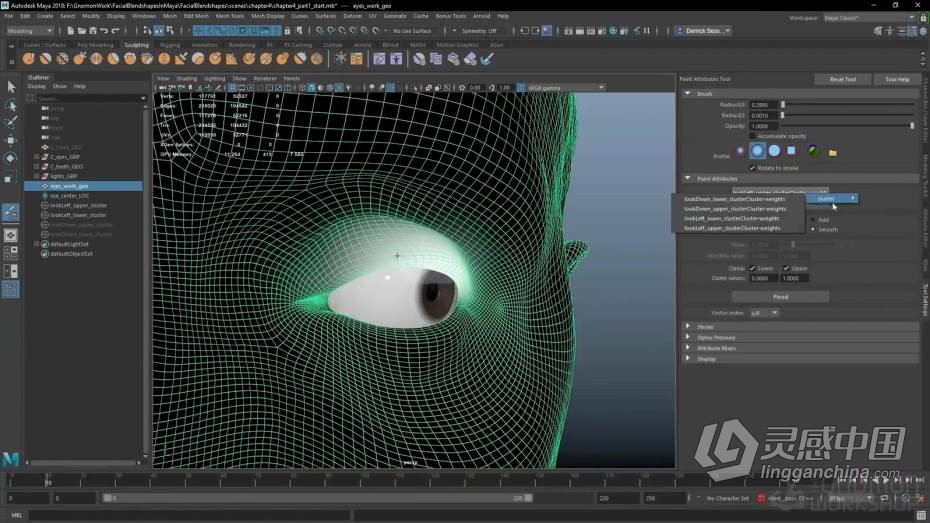Expand lights_GRP in Outliner
Screen dimensions: 930x523
click(36, 176)
